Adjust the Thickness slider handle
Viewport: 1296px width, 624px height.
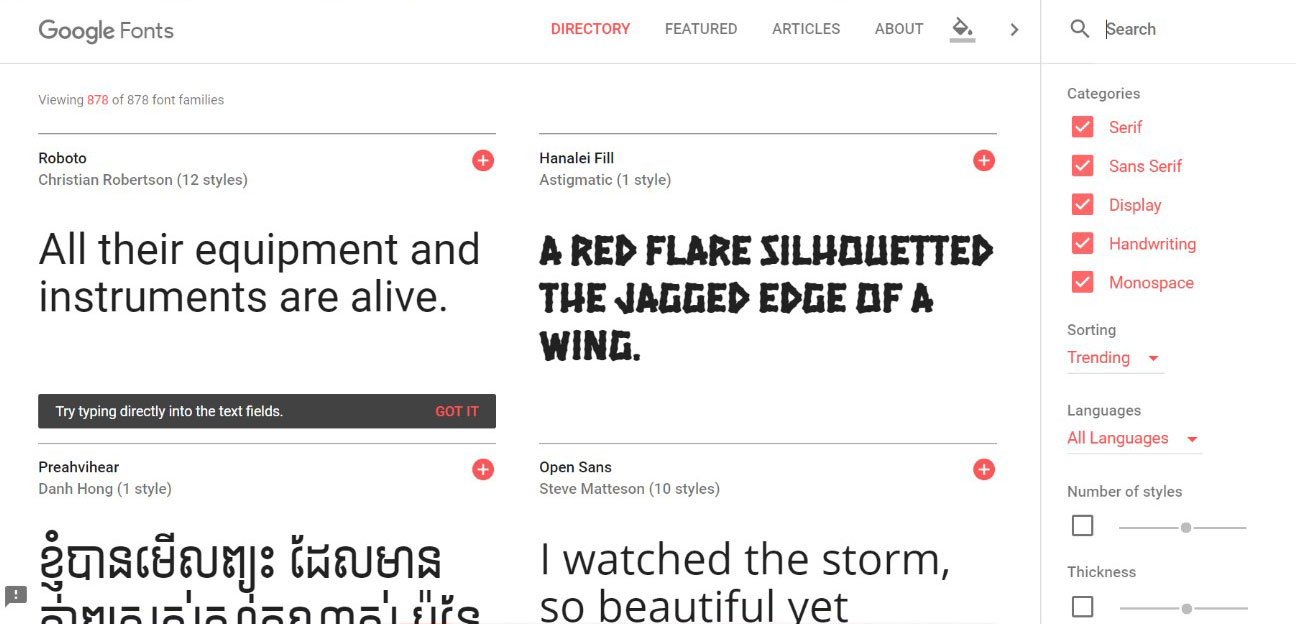(x=1186, y=608)
